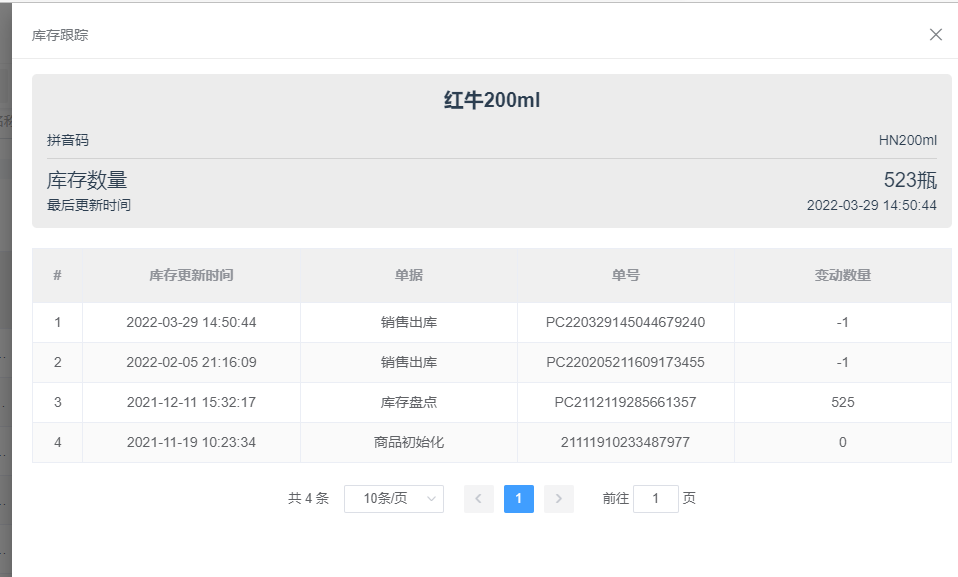Click the 单据 column header
Viewport: 958px width, 577px height.
click(409, 276)
